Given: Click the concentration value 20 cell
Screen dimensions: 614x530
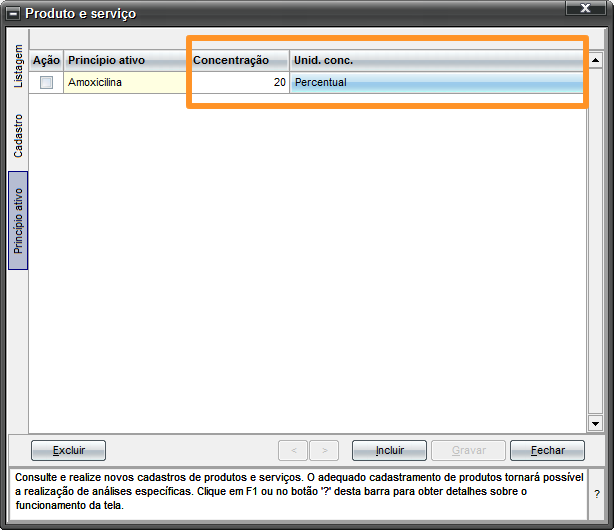Looking at the screenshot, I should pos(239,82).
